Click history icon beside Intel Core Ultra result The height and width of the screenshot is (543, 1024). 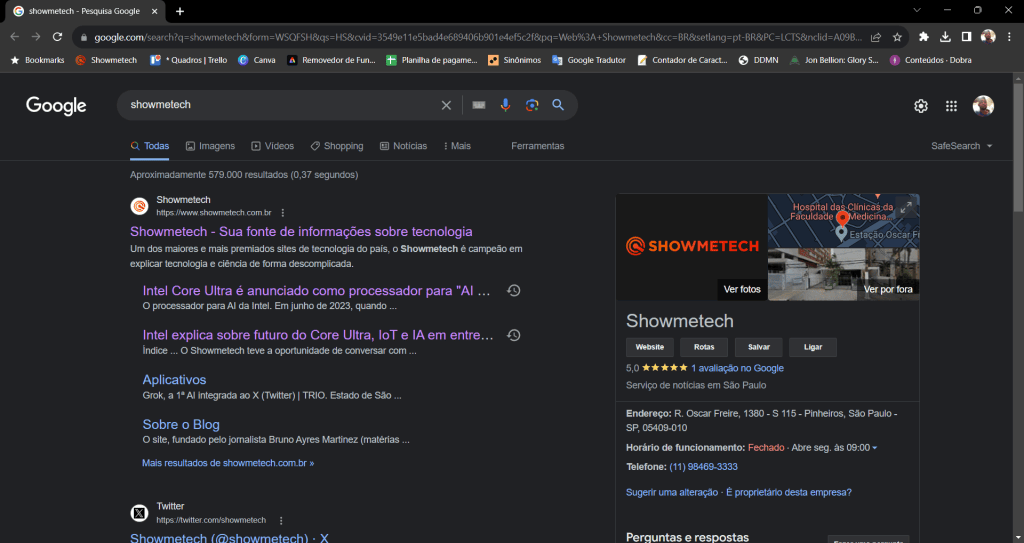(514, 291)
